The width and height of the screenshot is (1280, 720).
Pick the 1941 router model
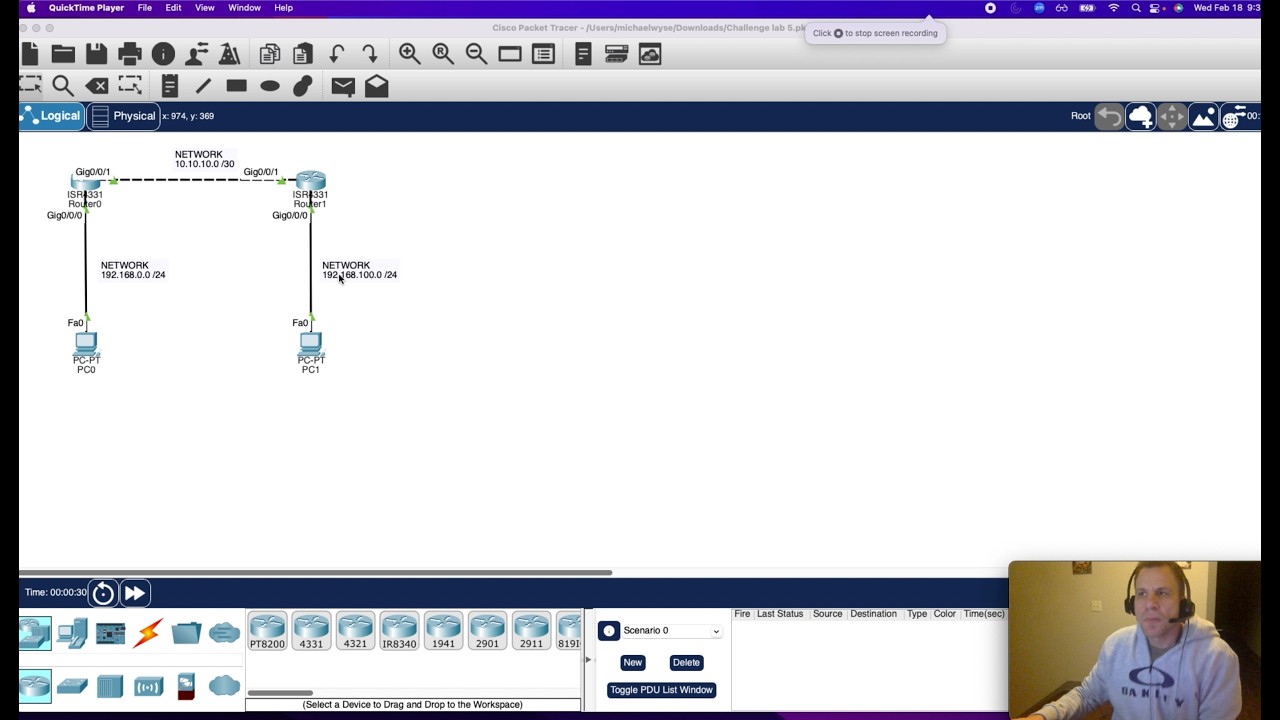443,632
